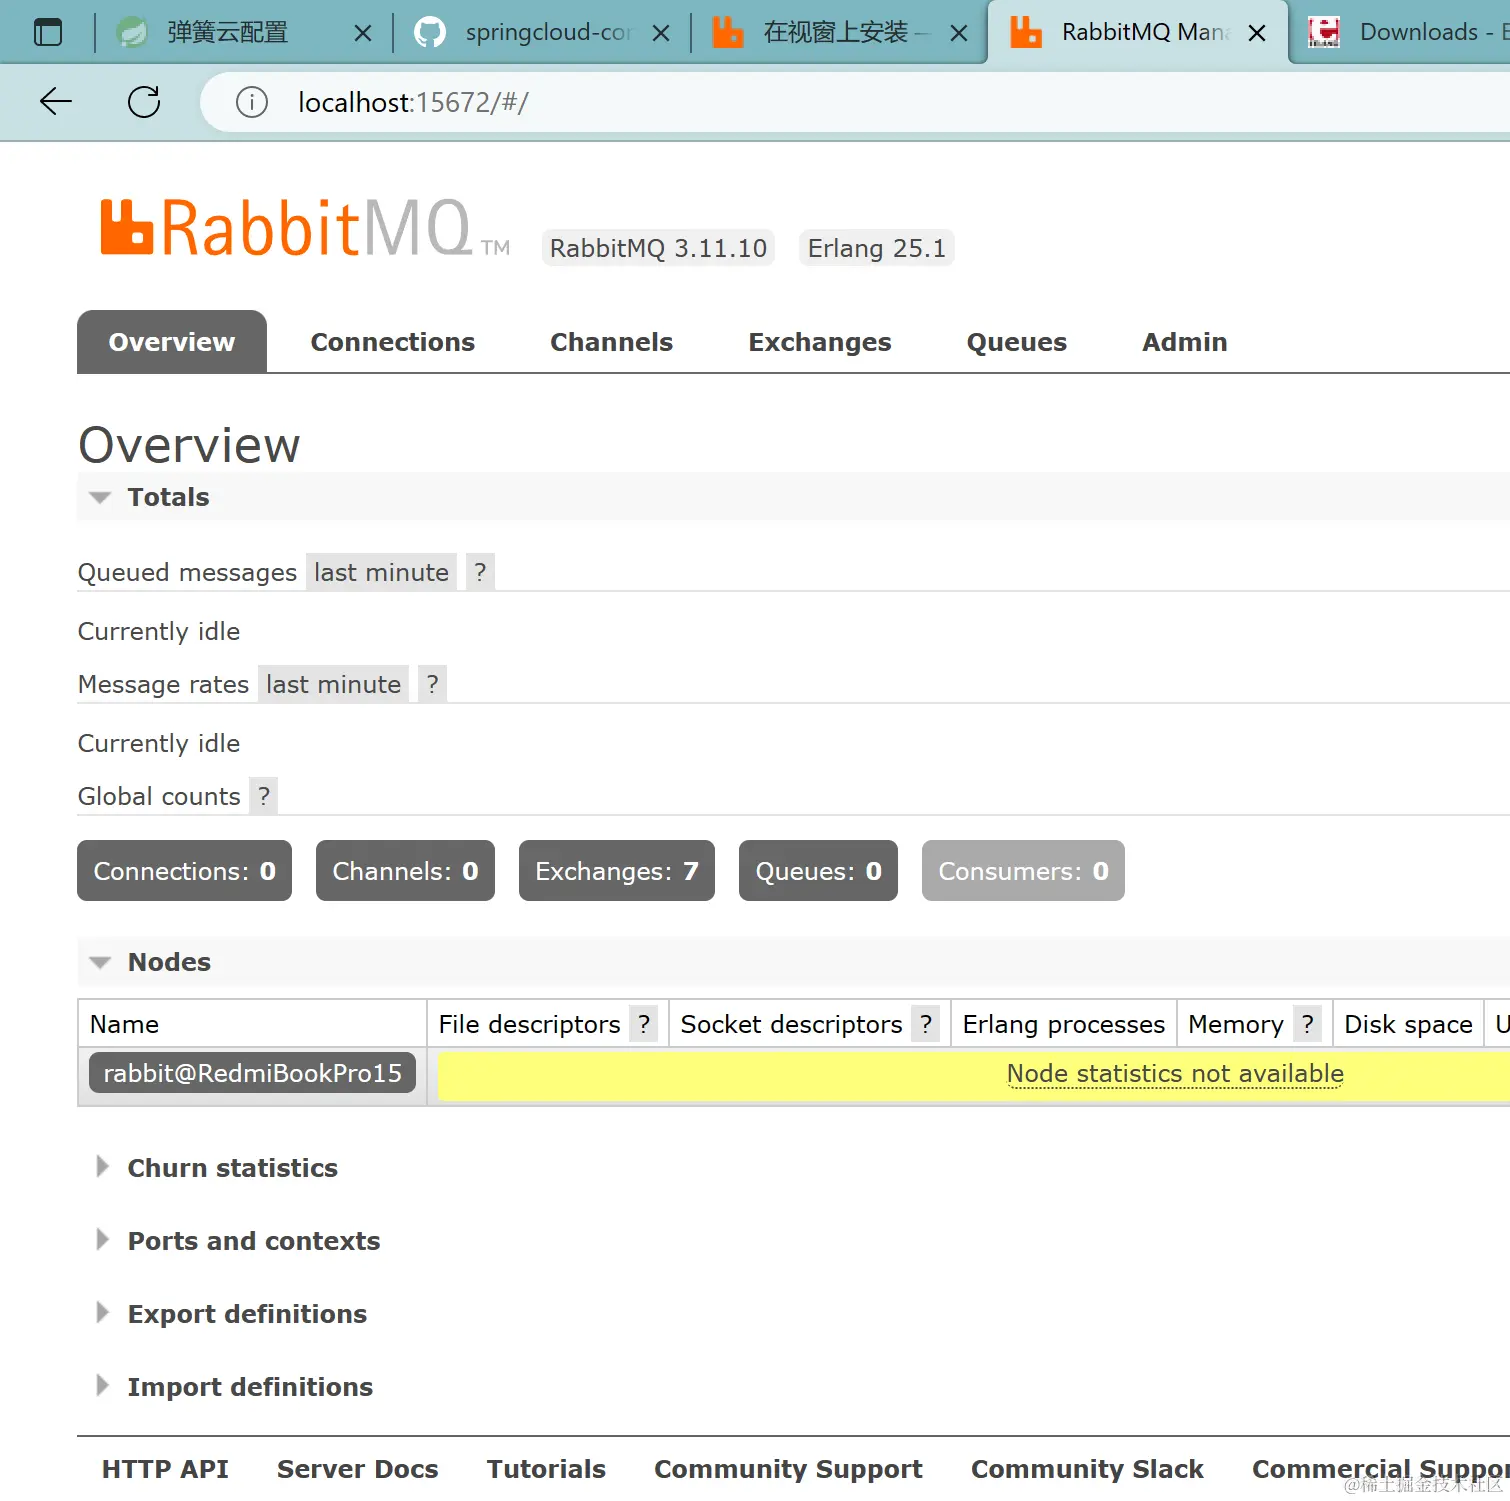Open help for Memory column
1510x1501 pixels.
[1307, 1024]
